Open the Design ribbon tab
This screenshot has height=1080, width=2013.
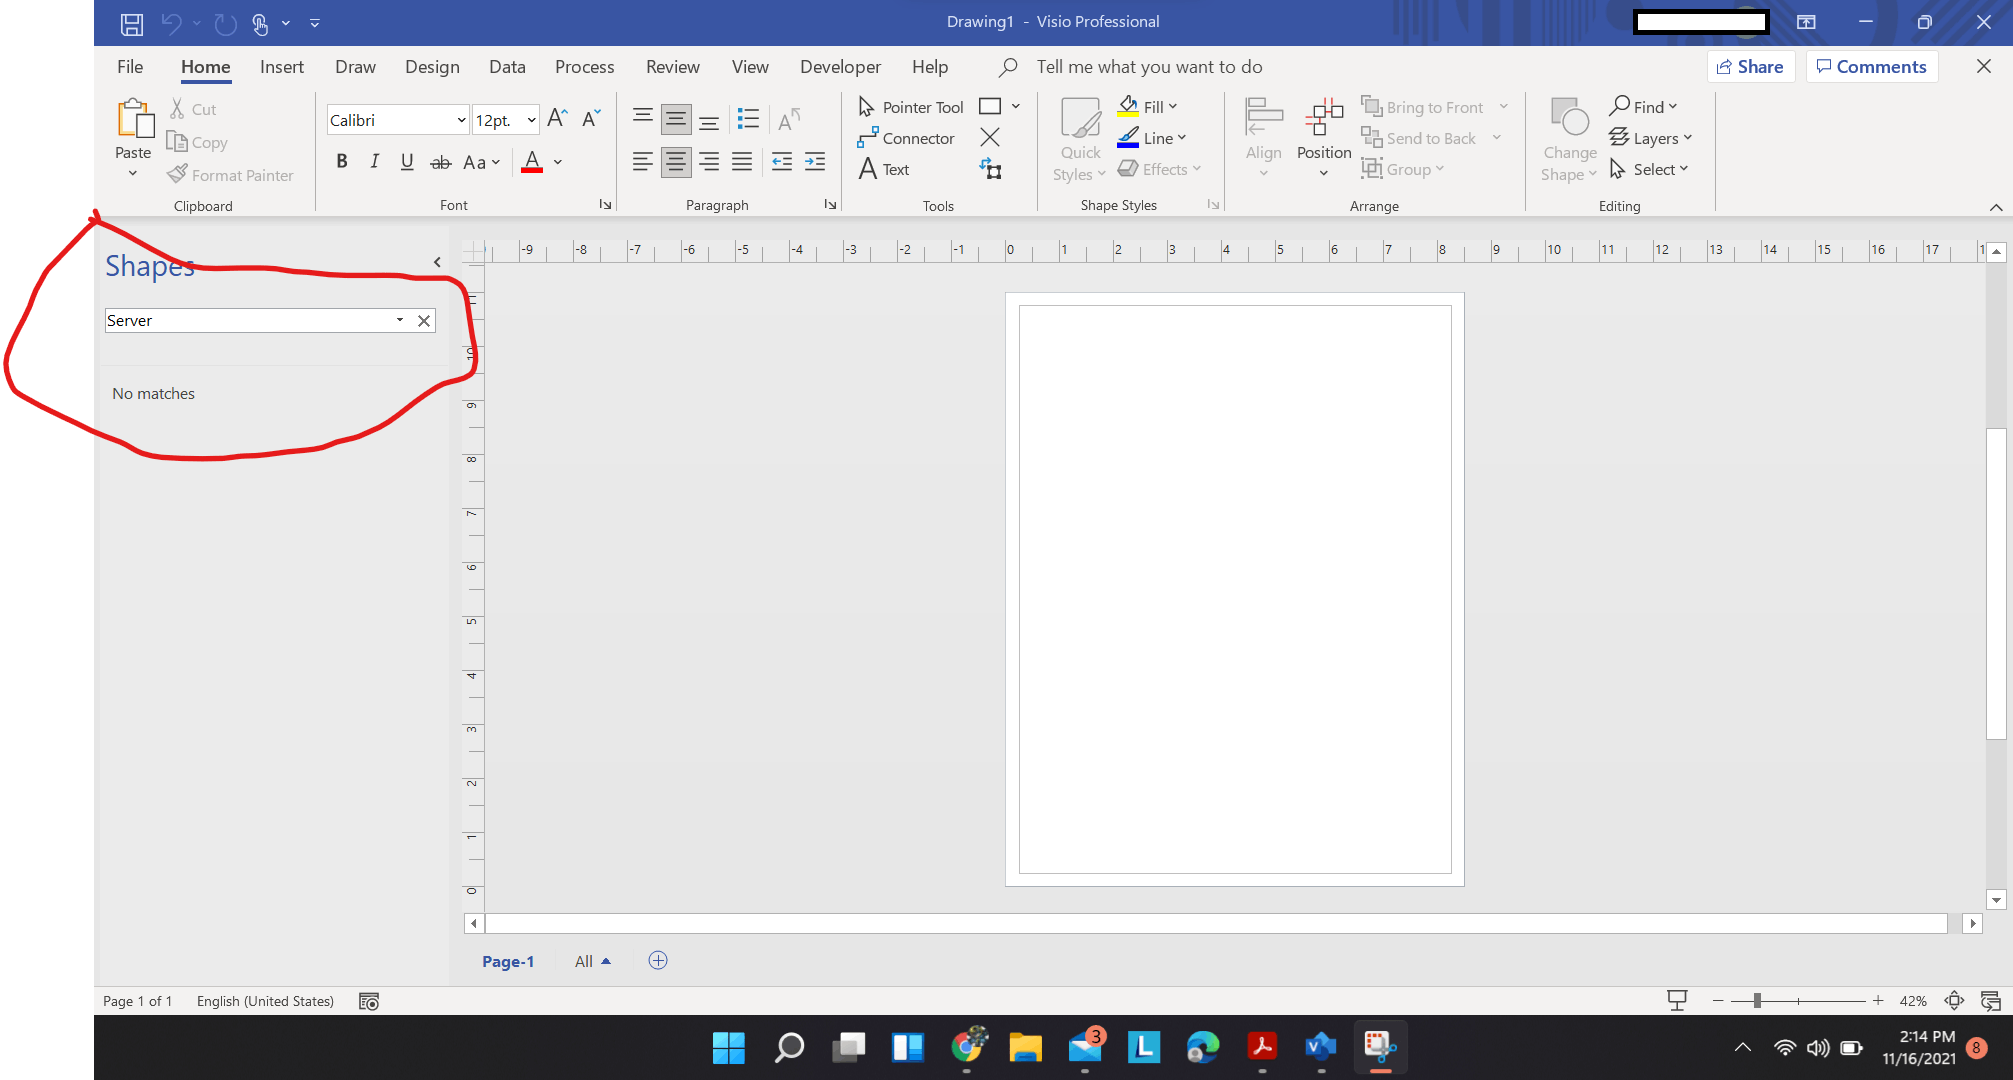(x=432, y=67)
